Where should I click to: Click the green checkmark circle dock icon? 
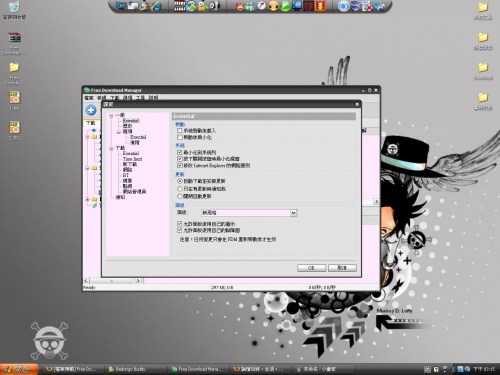pyautogui.click(x=285, y=6)
